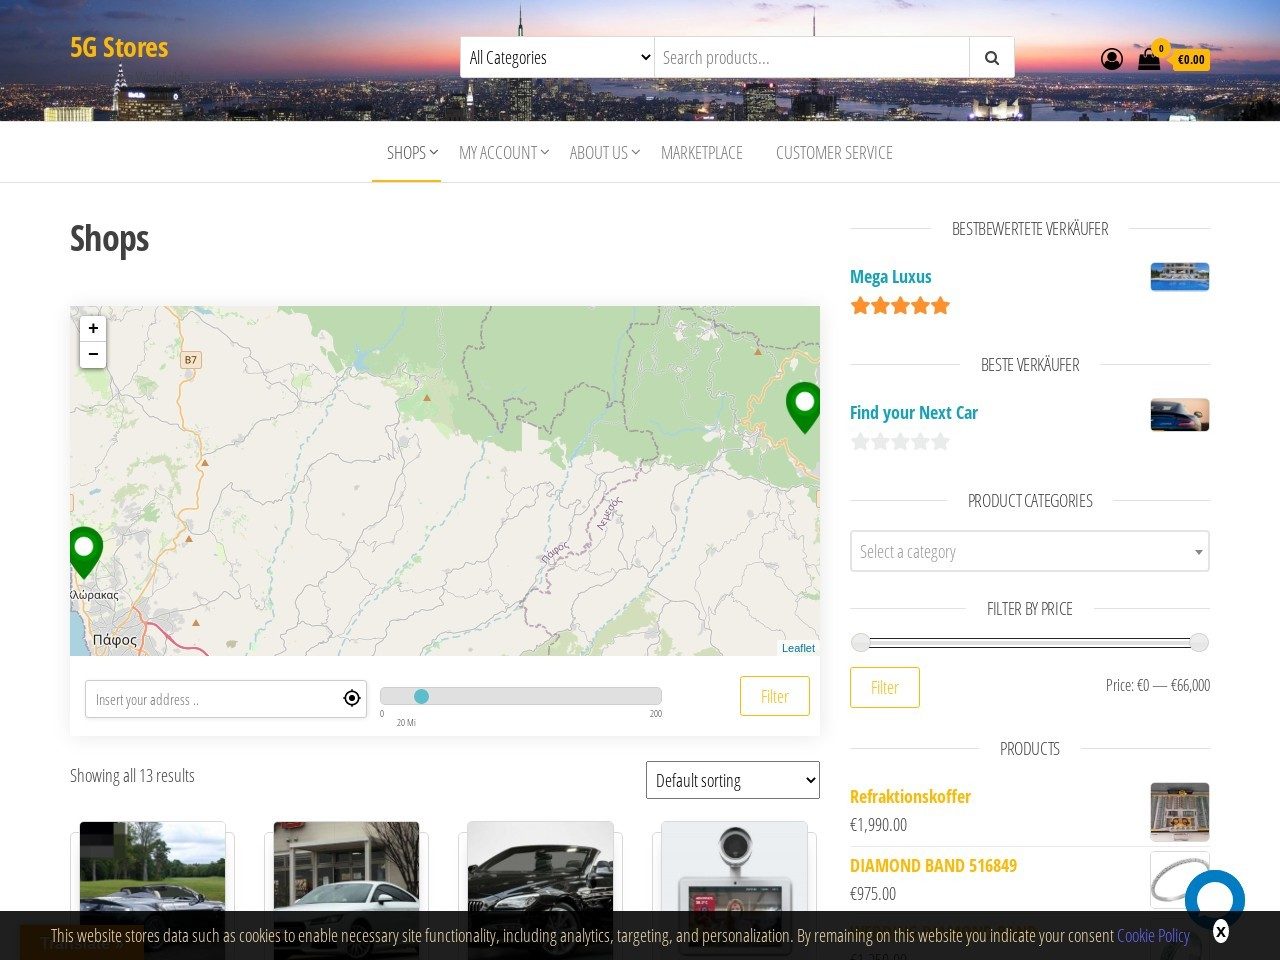Open the blue chat bubble widget
Screen dimensions: 1280x960
point(1215,900)
